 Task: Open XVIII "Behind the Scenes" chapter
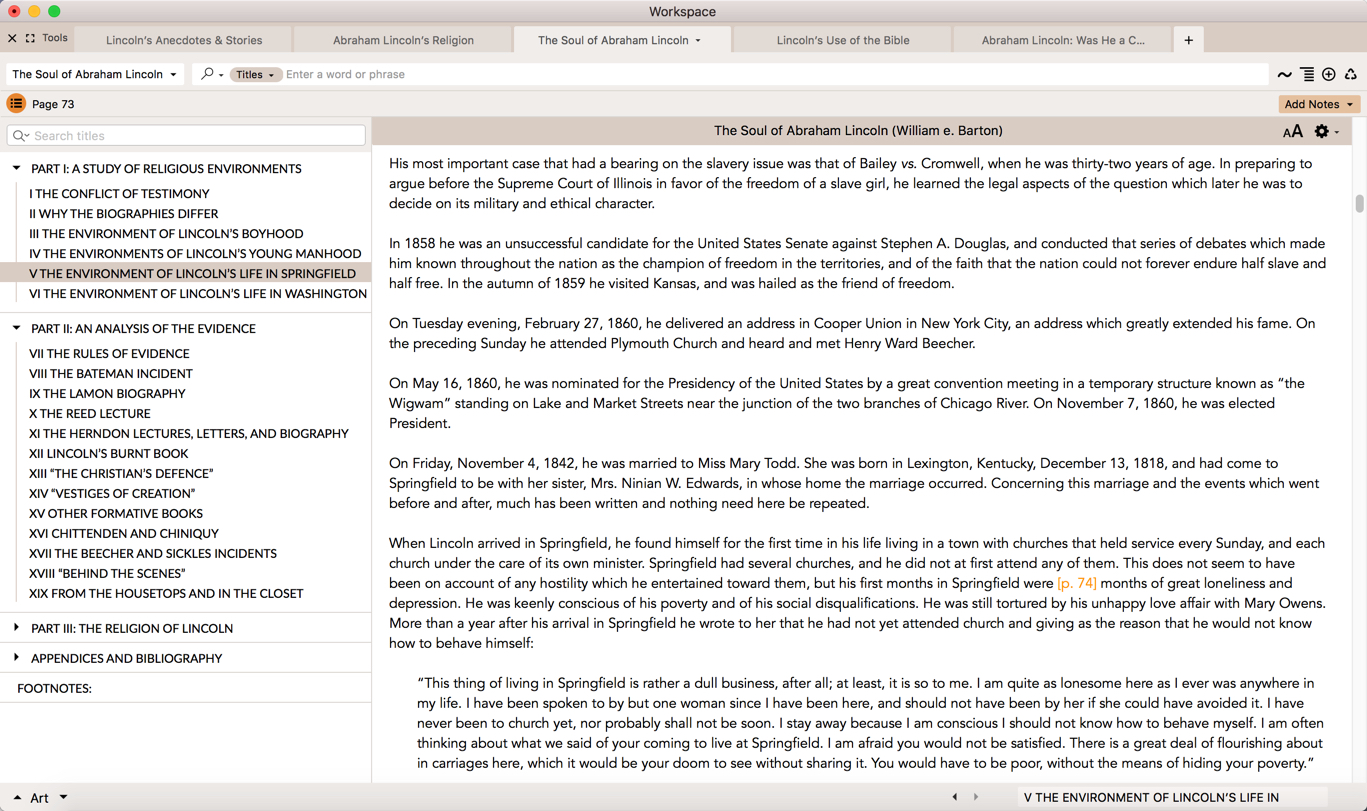pos(107,574)
